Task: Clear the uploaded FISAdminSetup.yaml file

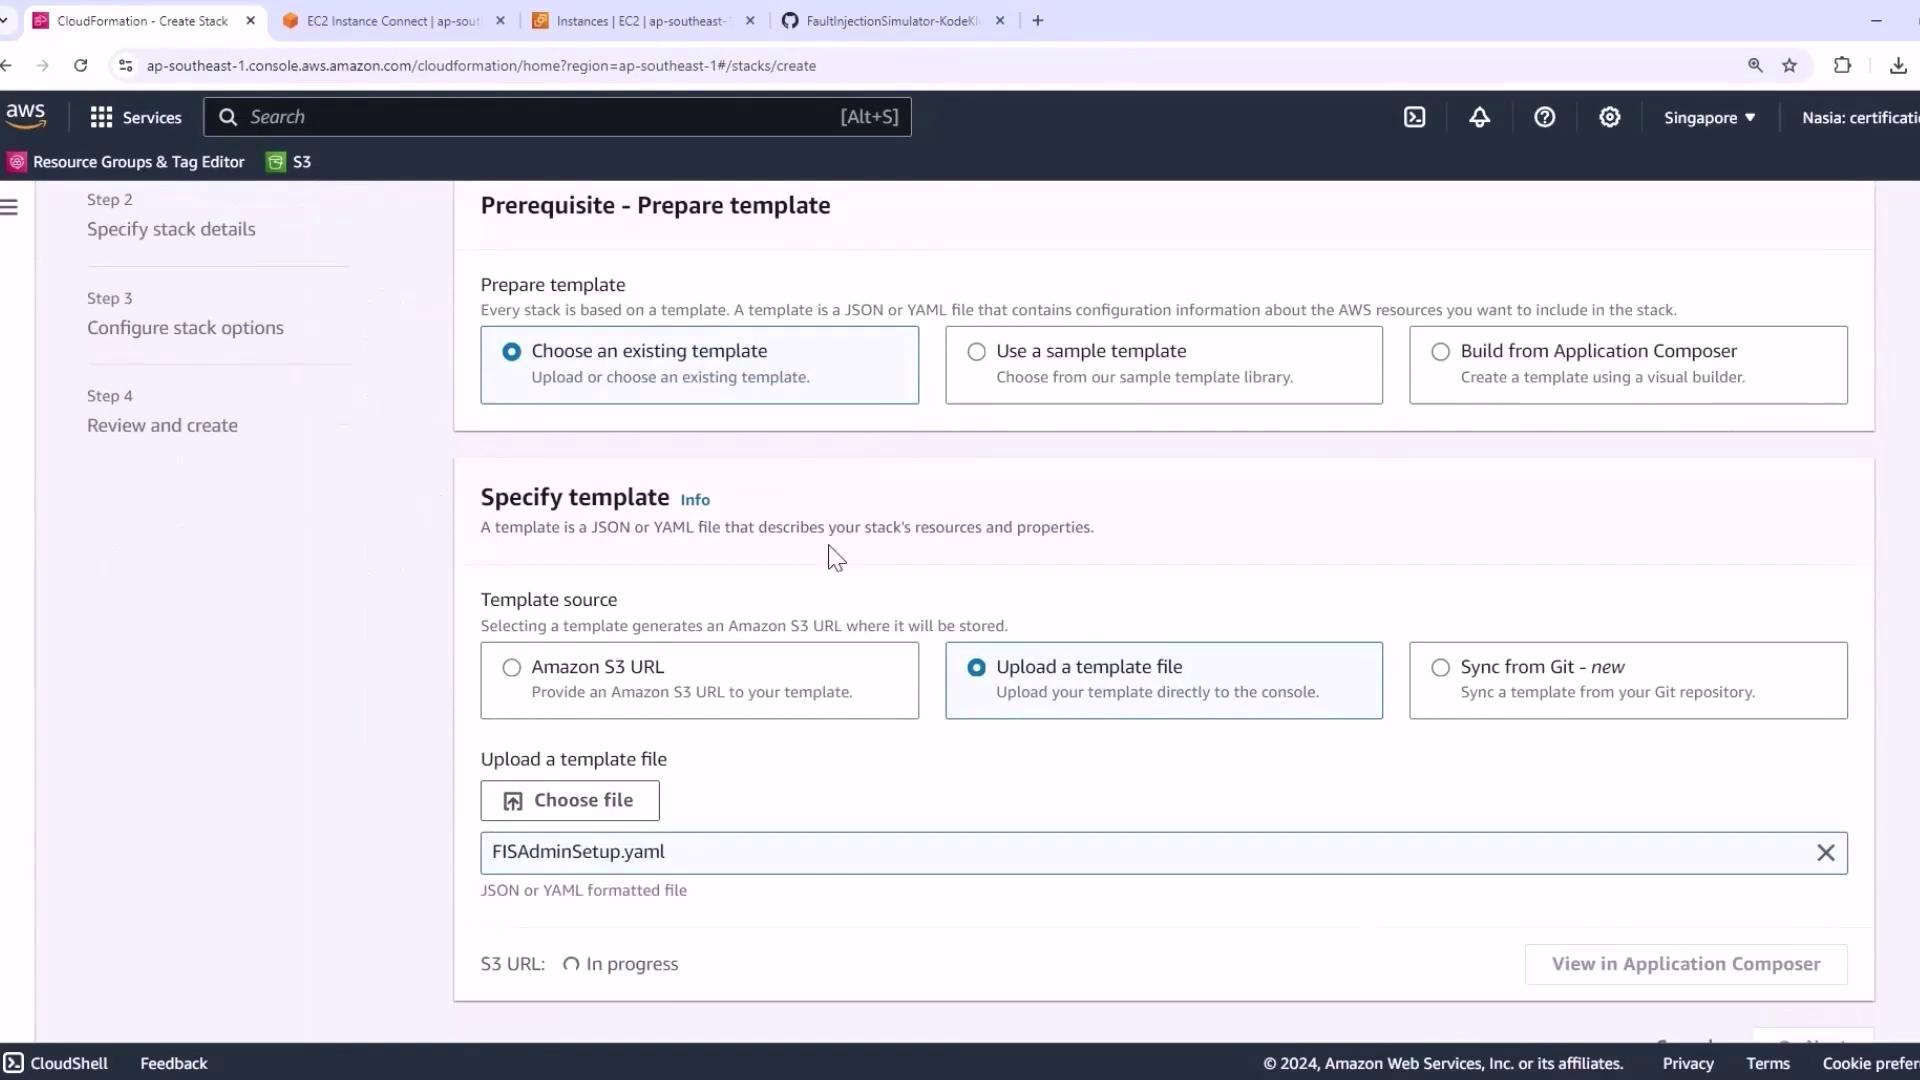Action: pyautogui.click(x=1825, y=853)
